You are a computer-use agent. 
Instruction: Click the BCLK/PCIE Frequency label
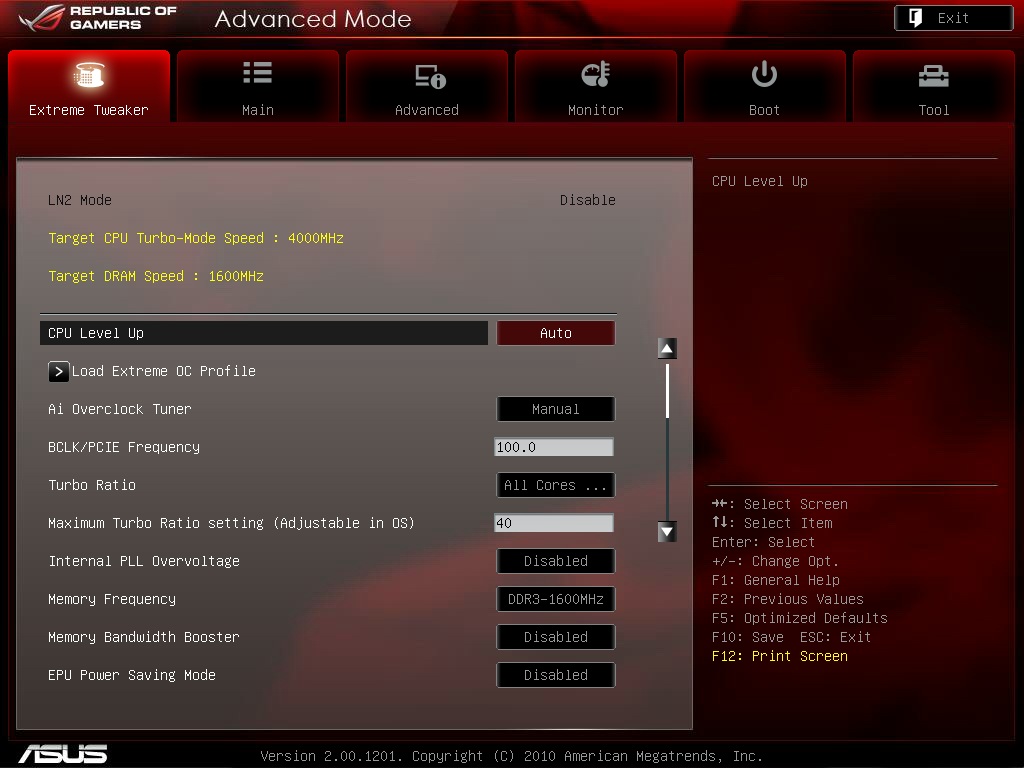[124, 447]
